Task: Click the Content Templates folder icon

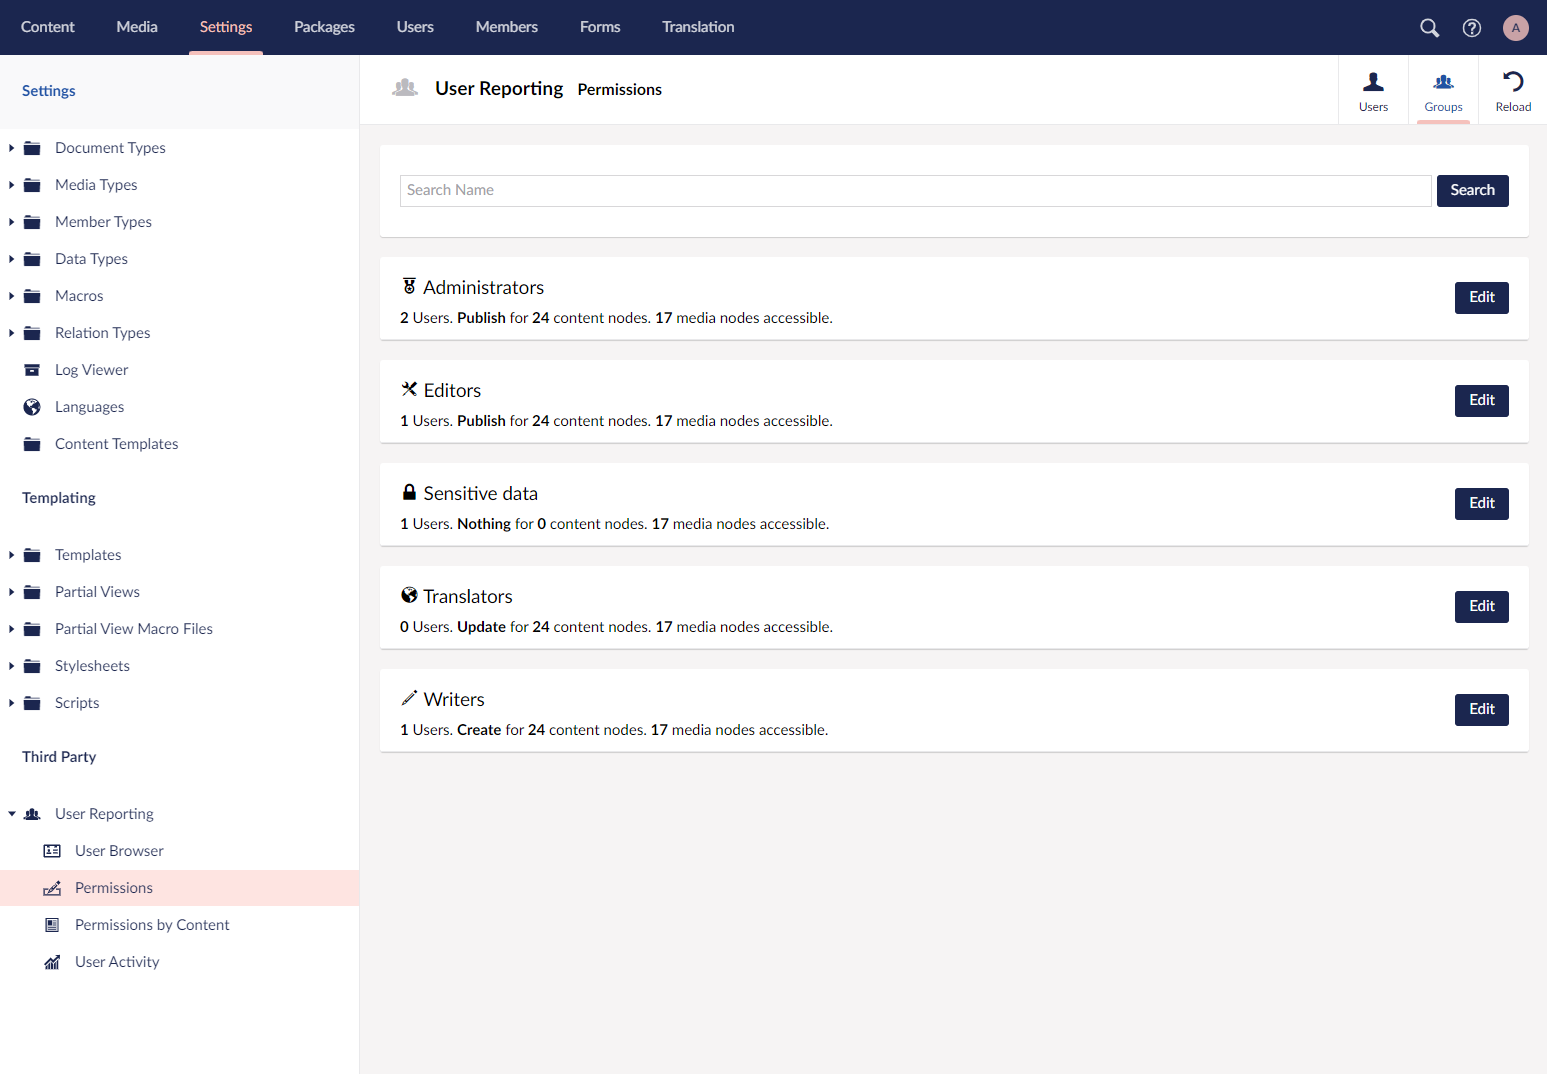Action: point(32,444)
